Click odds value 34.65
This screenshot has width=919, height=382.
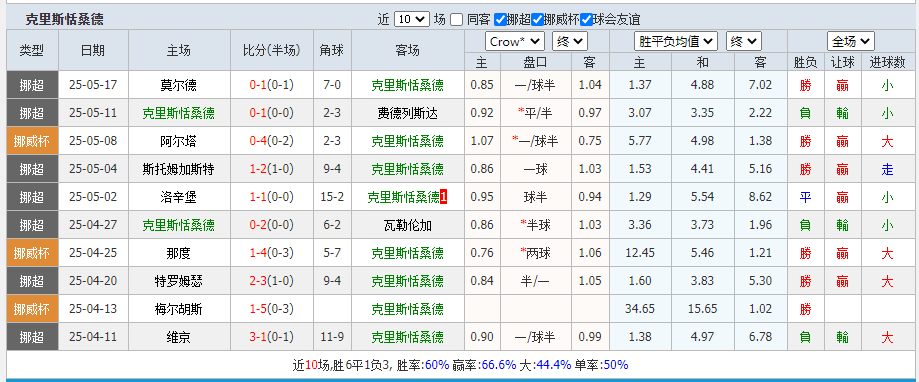640,308
